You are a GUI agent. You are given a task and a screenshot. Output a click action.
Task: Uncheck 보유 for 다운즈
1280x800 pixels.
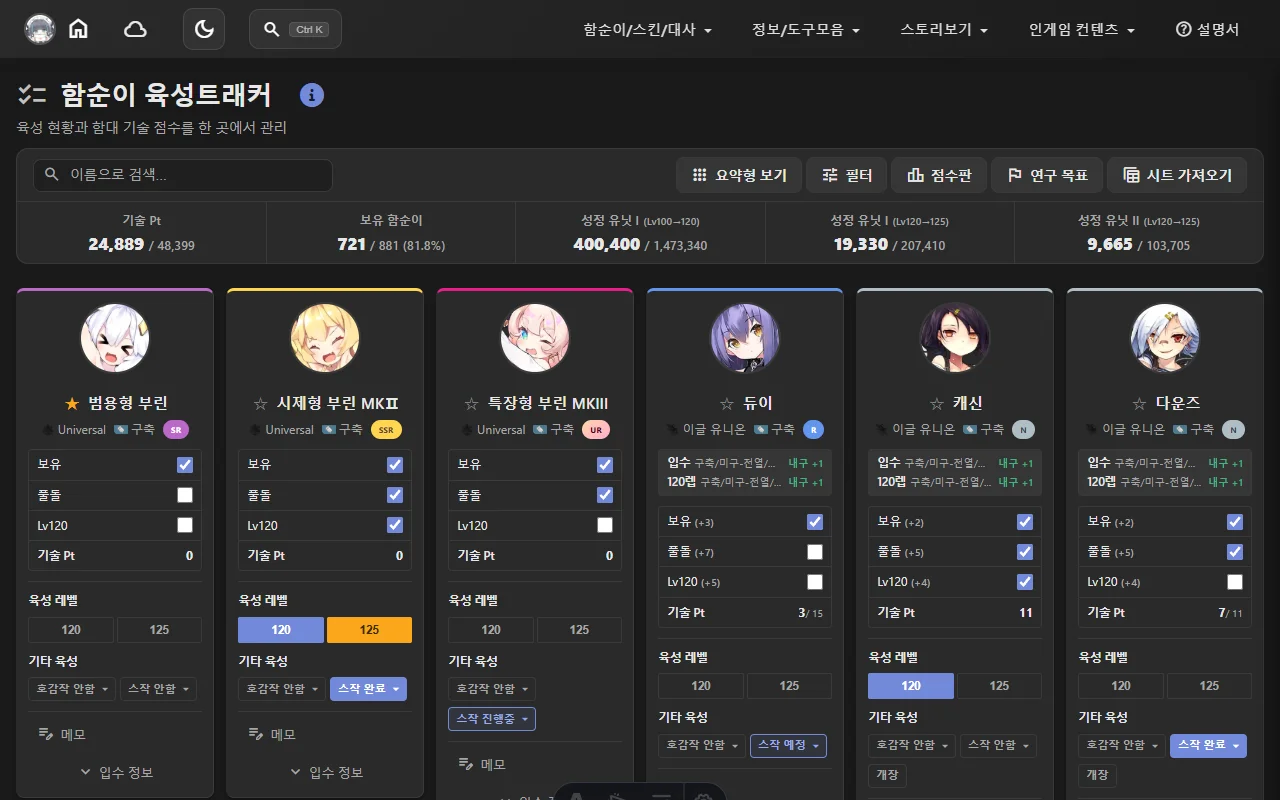pyautogui.click(x=1235, y=522)
